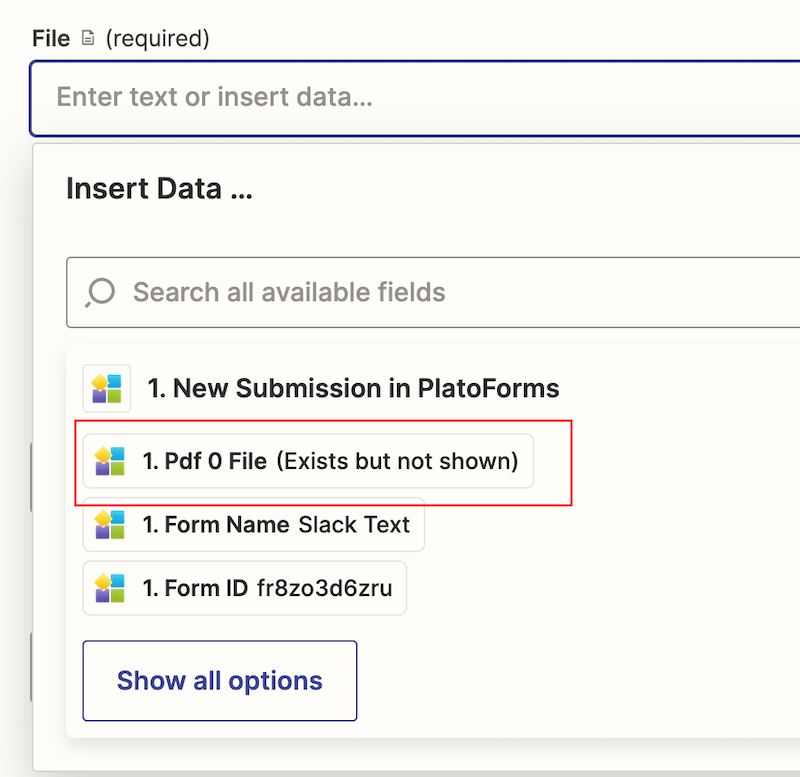Click PlatoForms icon beside New Submission heading

pyautogui.click(x=107, y=388)
